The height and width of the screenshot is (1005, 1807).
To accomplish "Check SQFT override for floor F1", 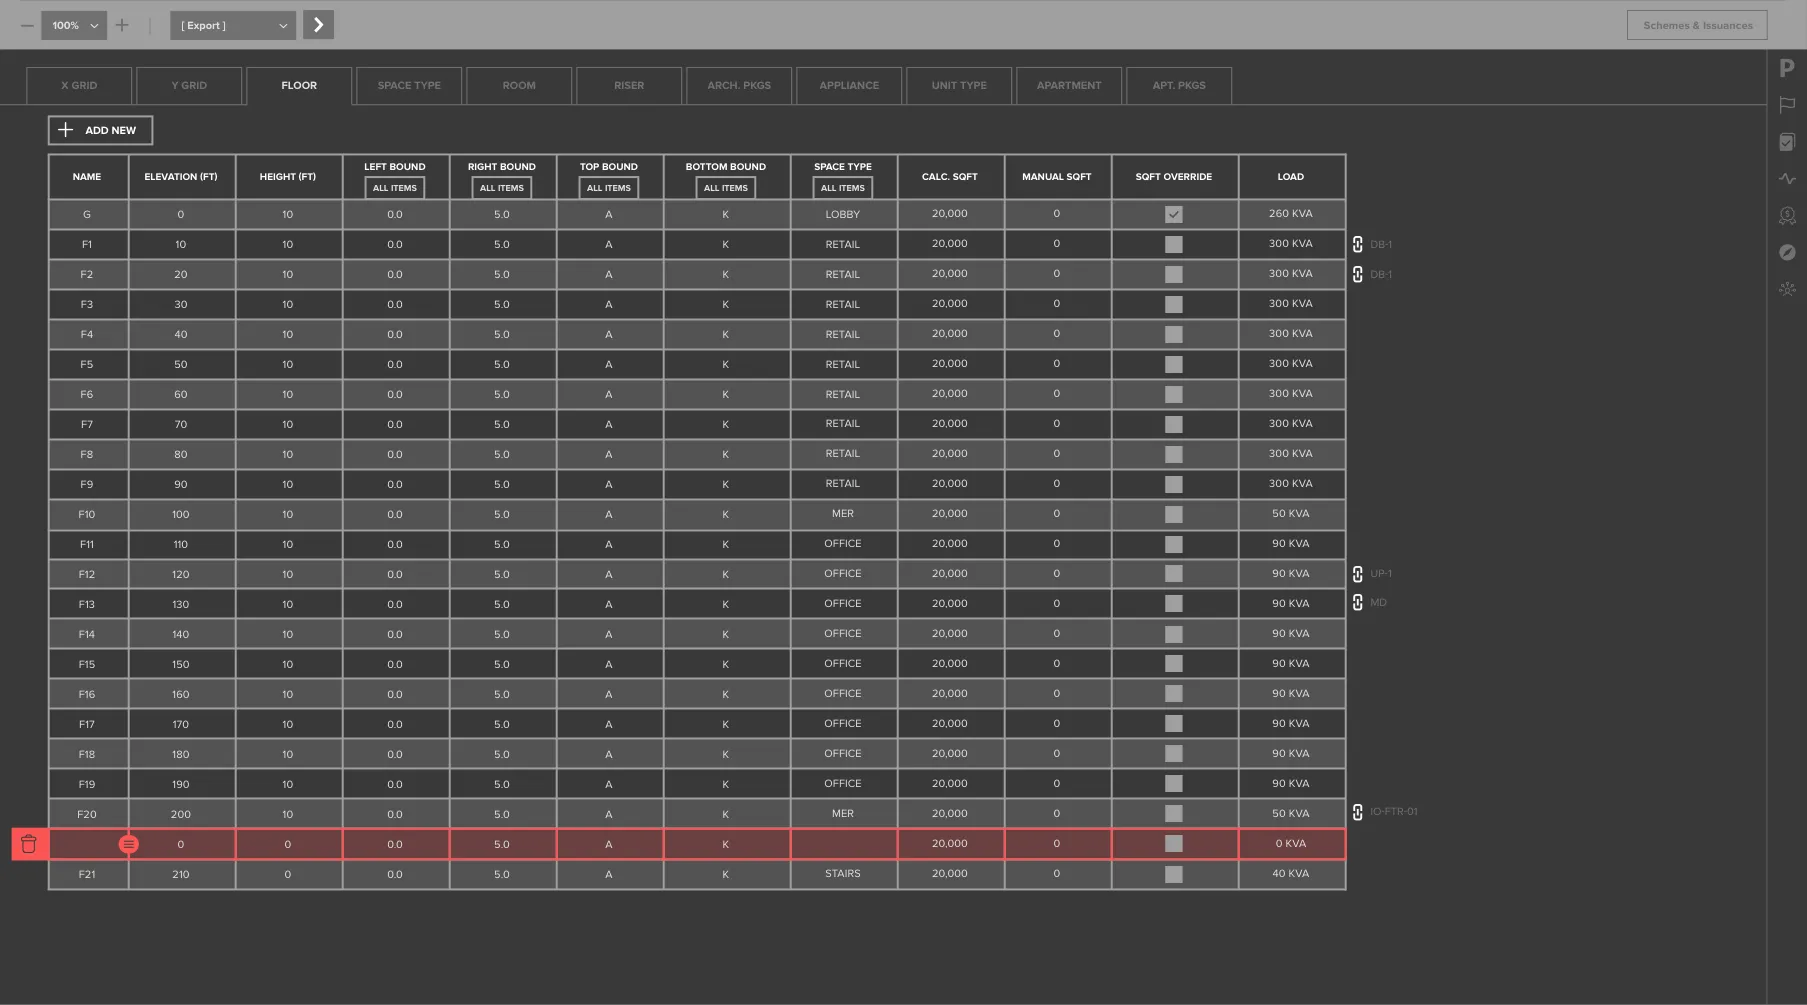I will click(1174, 244).
